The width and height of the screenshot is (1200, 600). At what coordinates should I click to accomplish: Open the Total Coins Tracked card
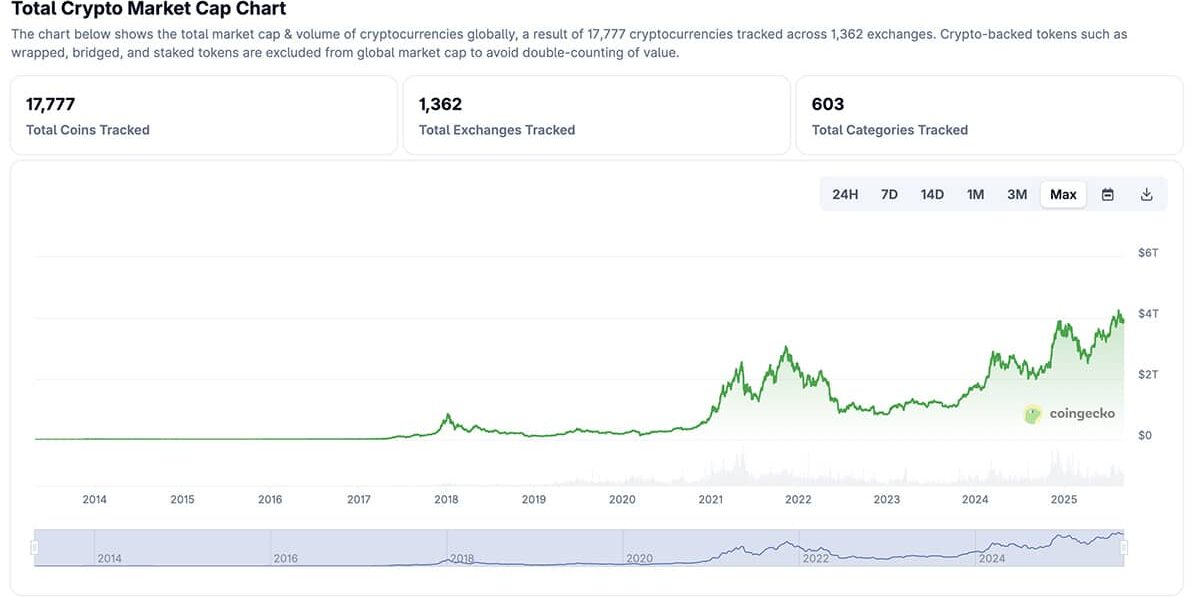pyautogui.click(x=204, y=115)
